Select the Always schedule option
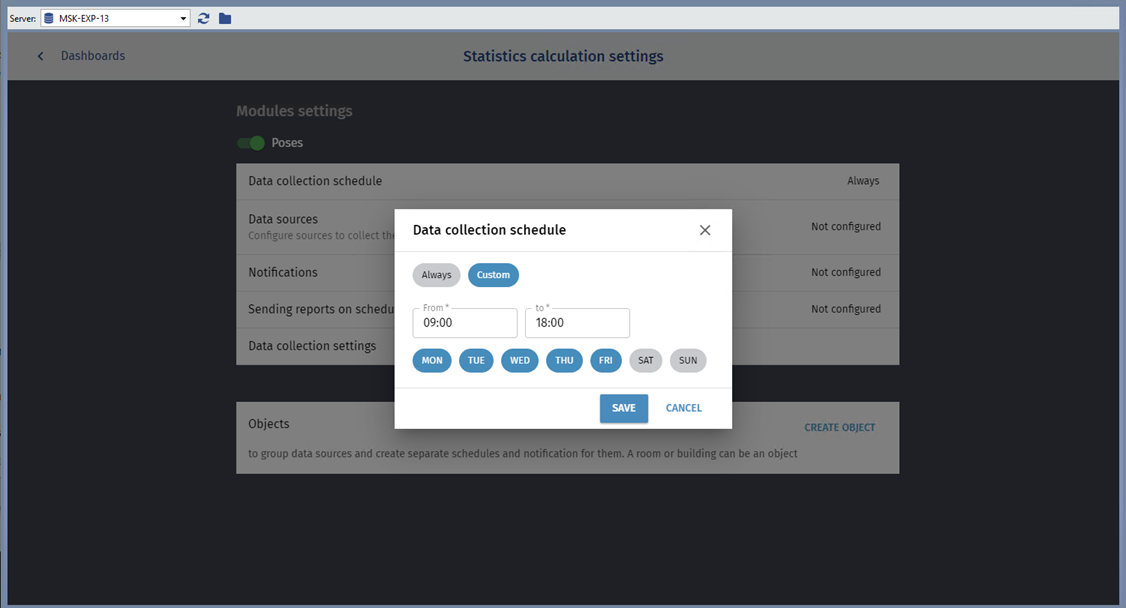The width and height of the screenshot is (1126, 608). (436, 275)
